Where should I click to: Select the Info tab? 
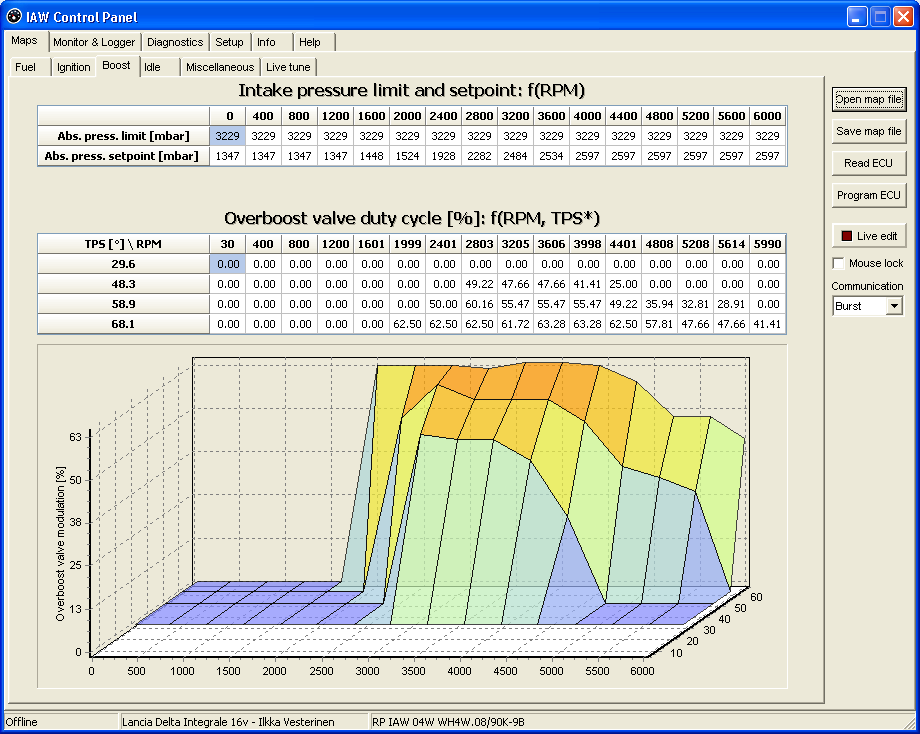click(x=272, y=42)
